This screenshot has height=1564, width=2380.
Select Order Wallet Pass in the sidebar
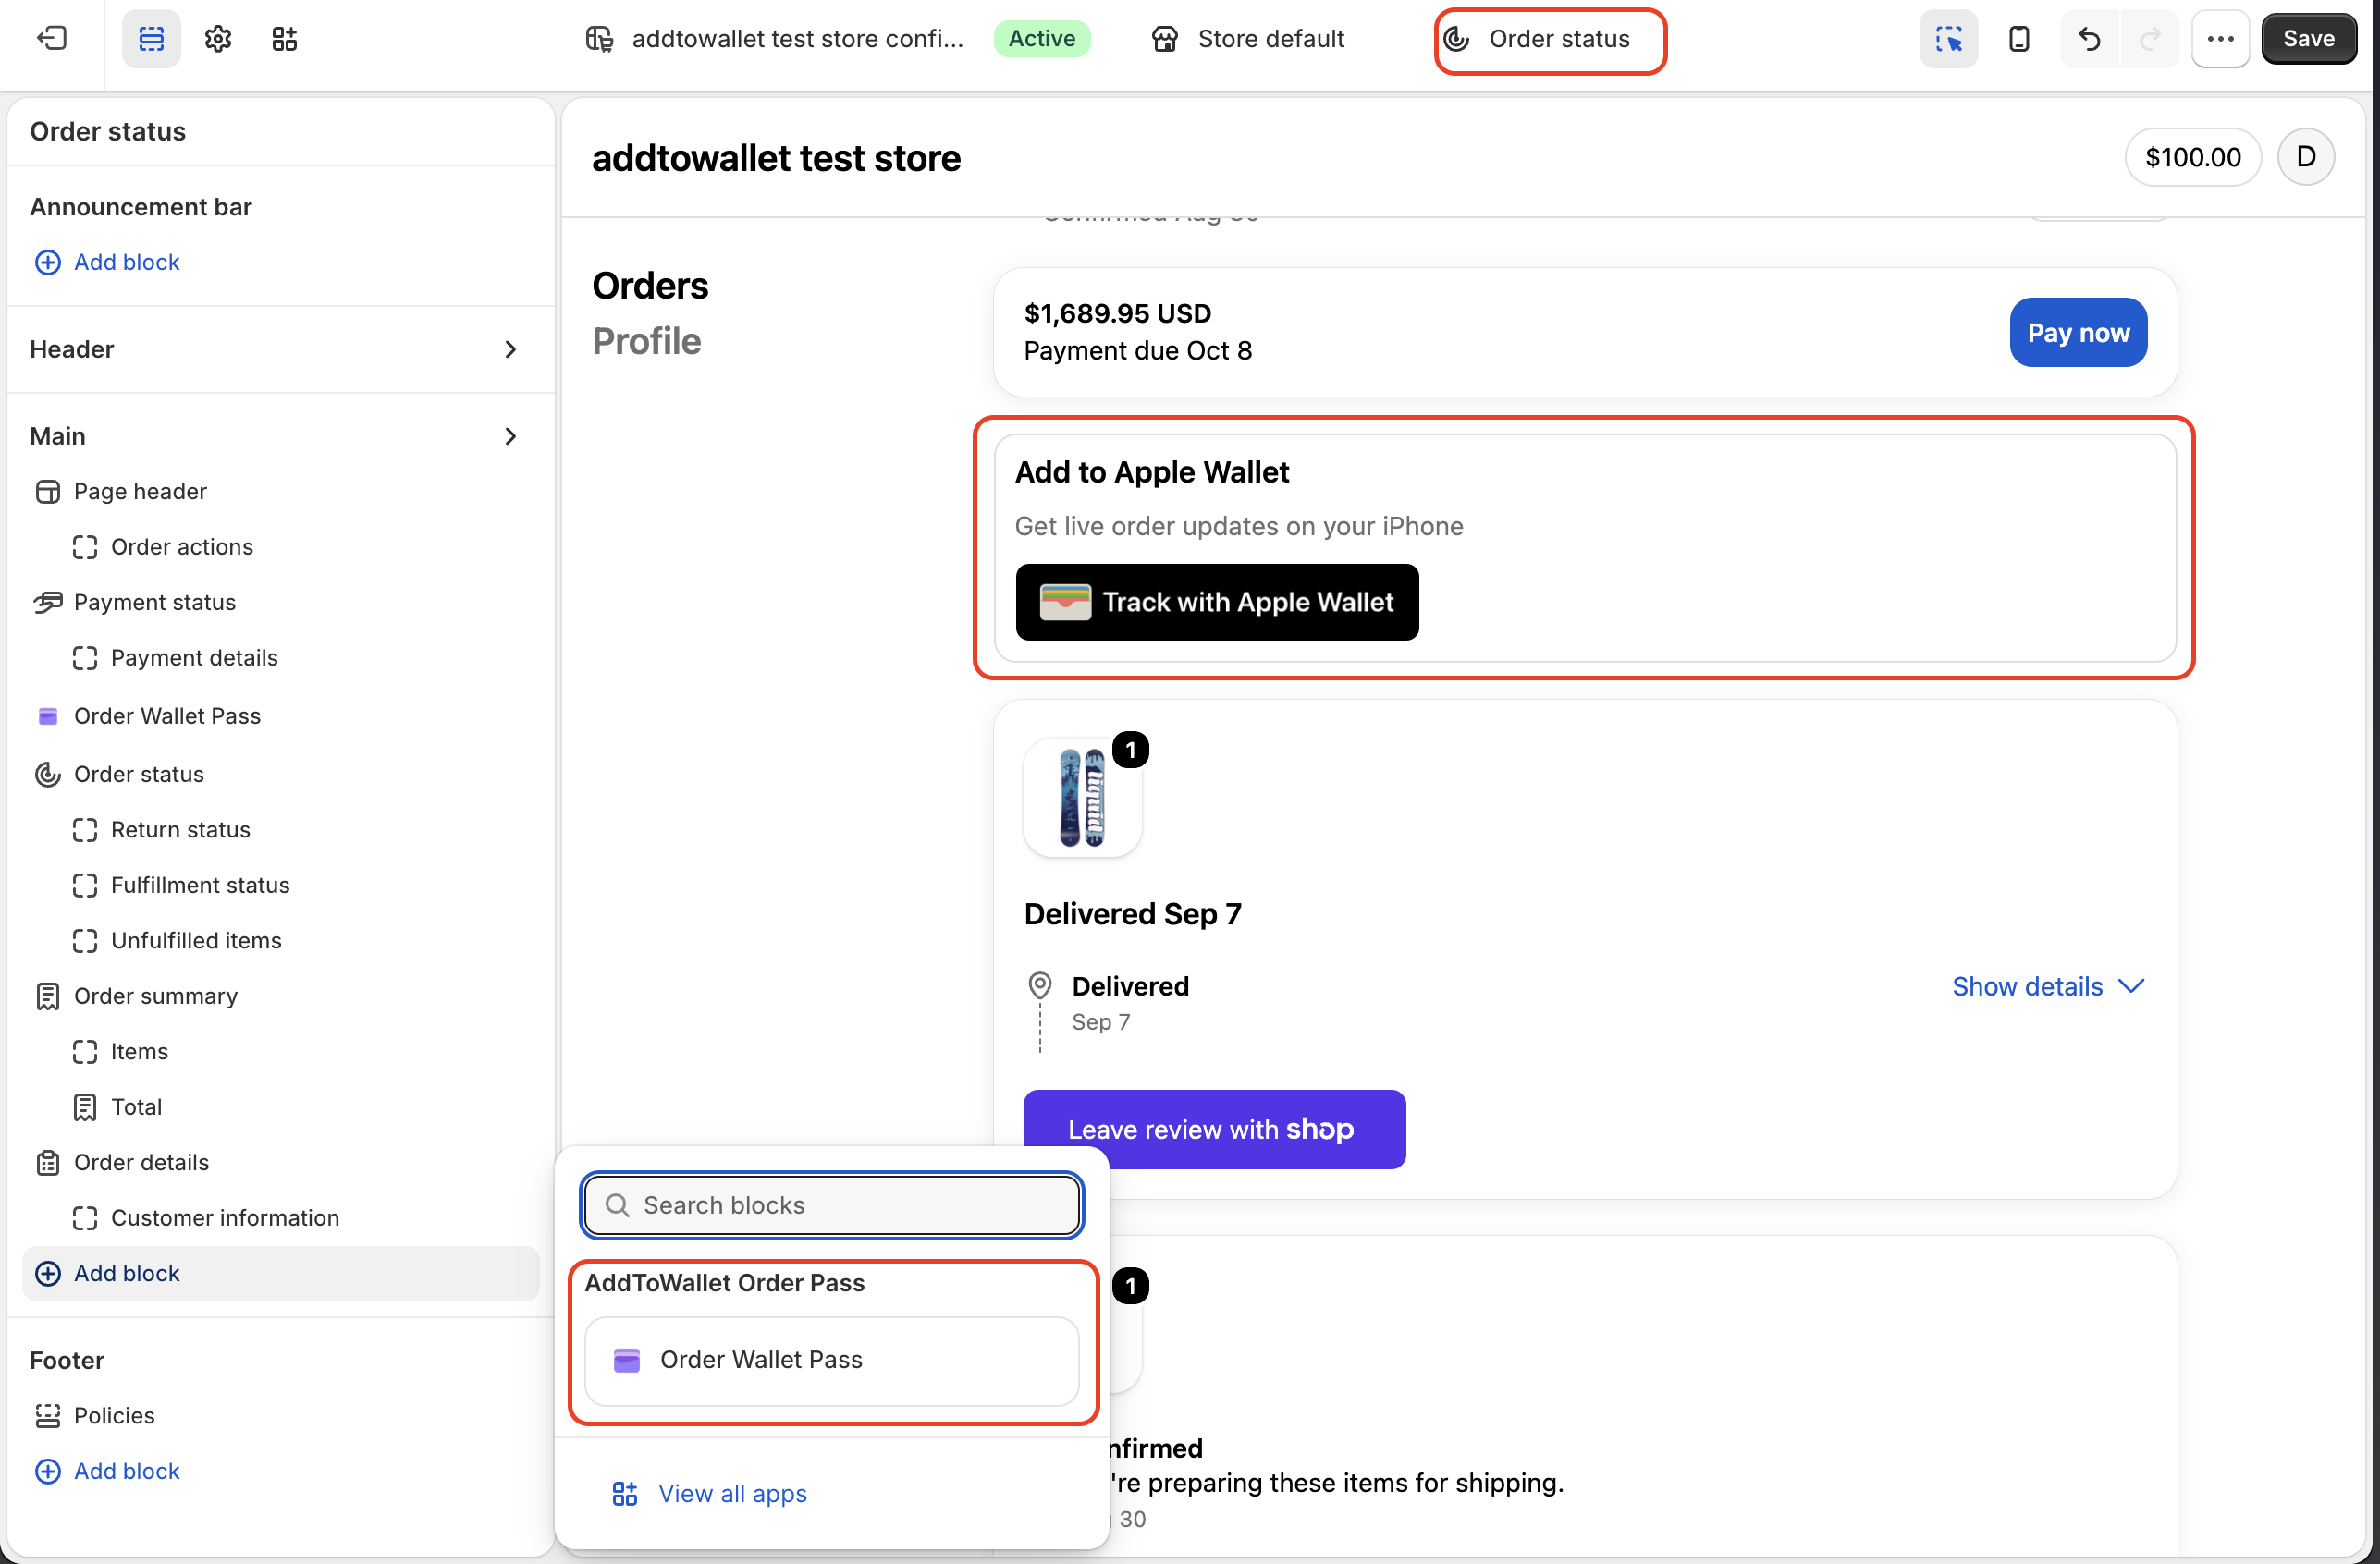(x=167, y=716)
